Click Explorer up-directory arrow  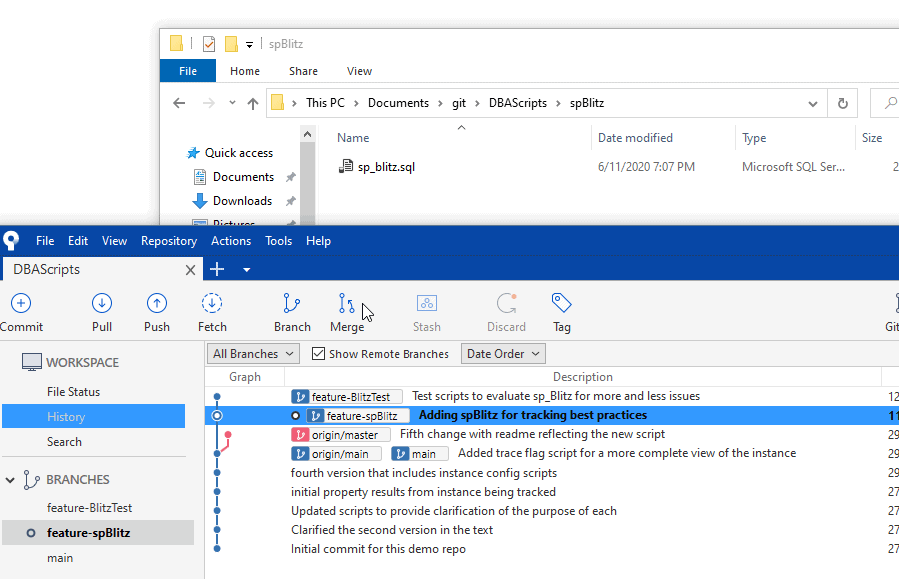pyautogui.click(x=253, y=103)
